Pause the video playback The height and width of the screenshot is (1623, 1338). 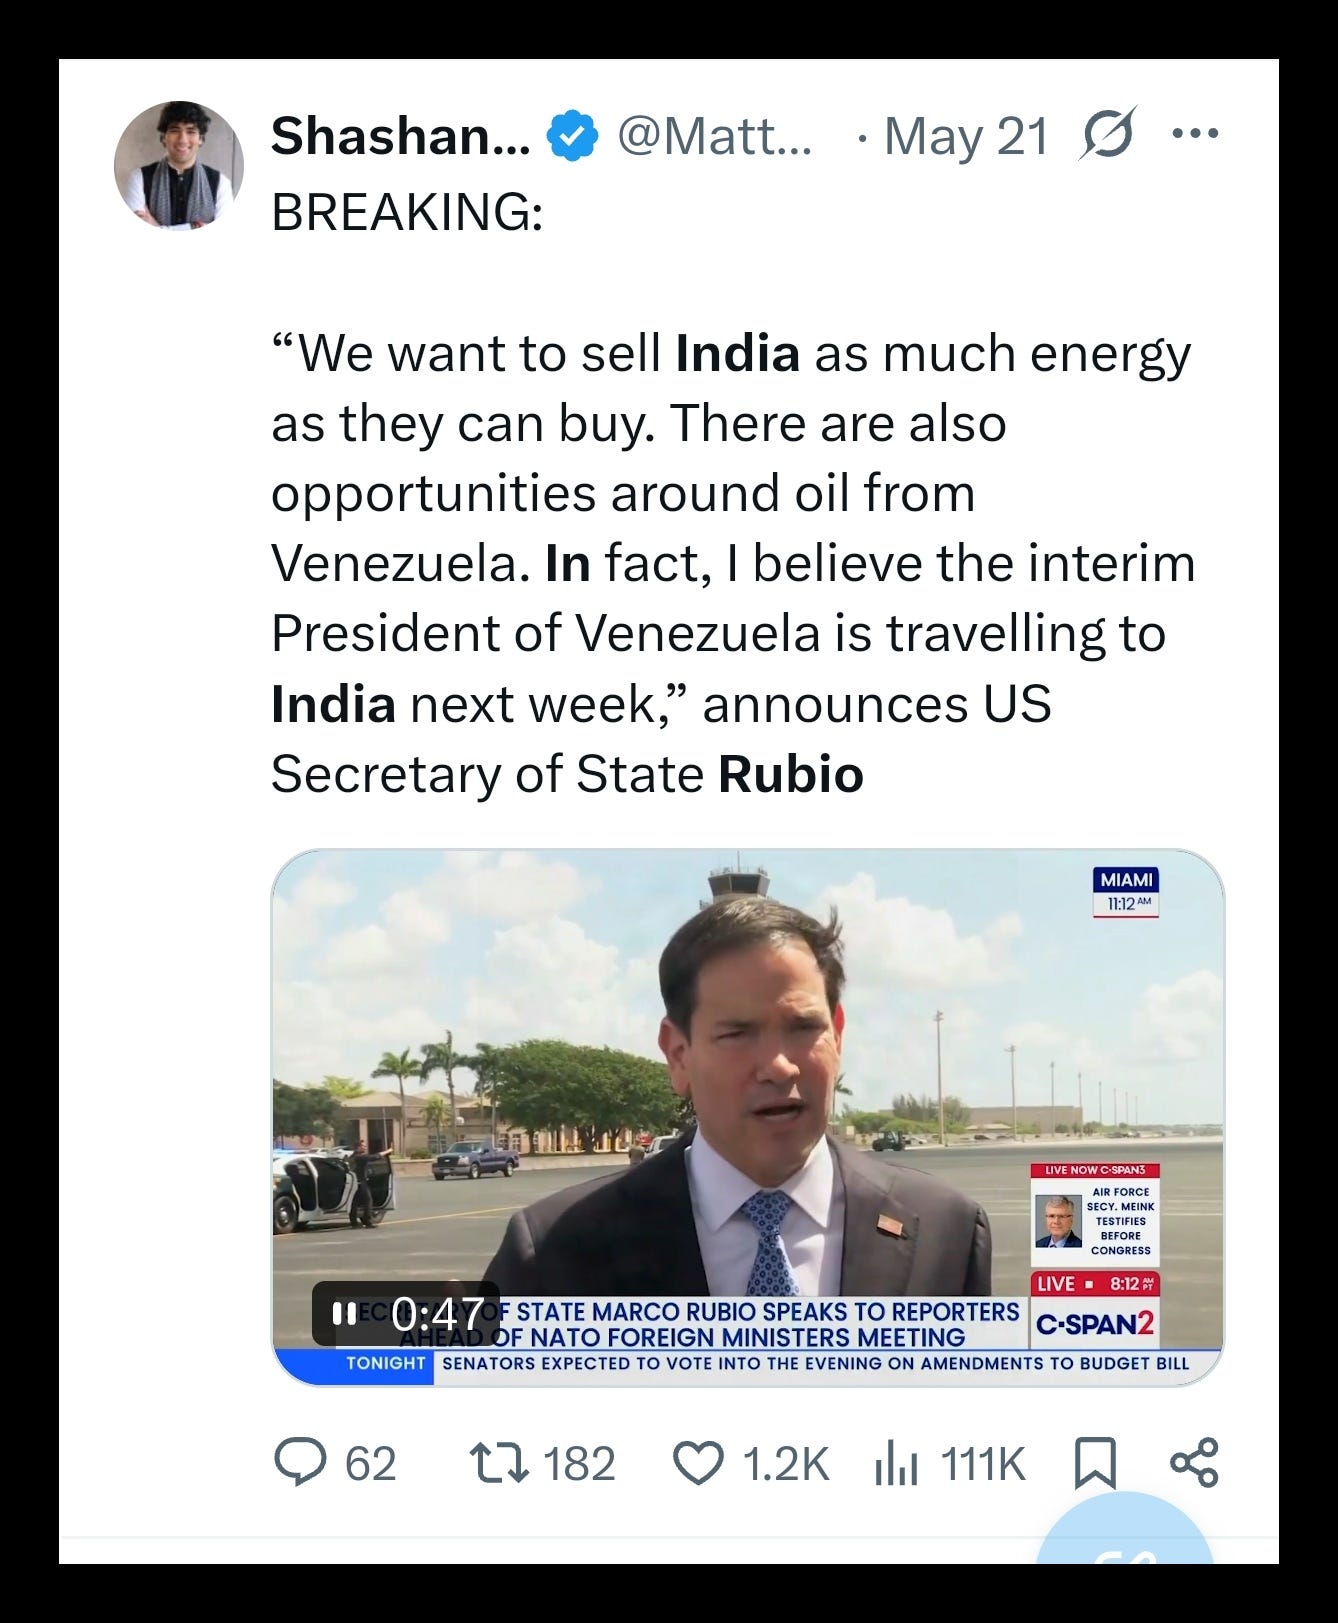(344, 1313)
